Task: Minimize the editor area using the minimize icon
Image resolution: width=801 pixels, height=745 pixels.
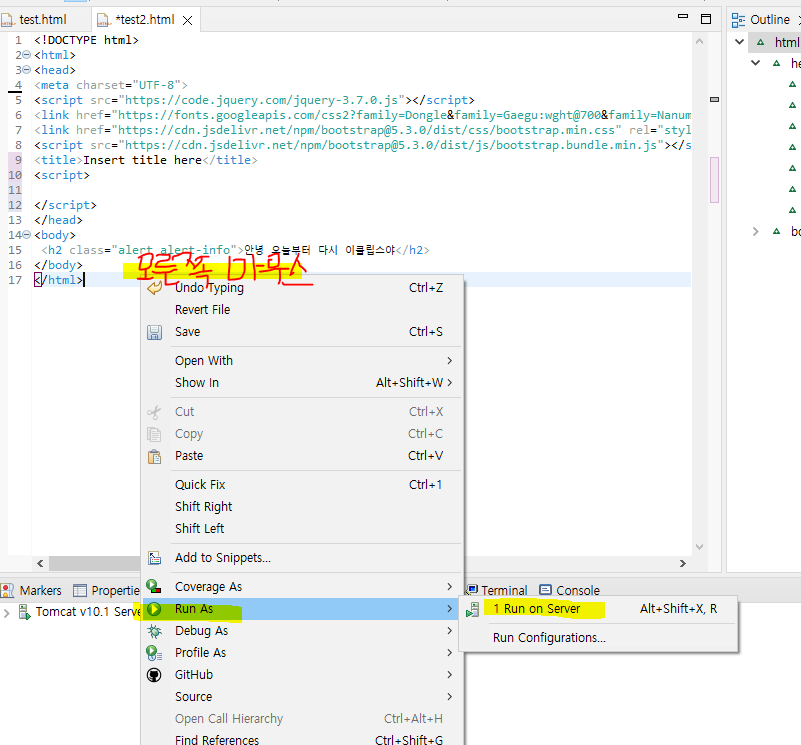Action: point(683,17)
